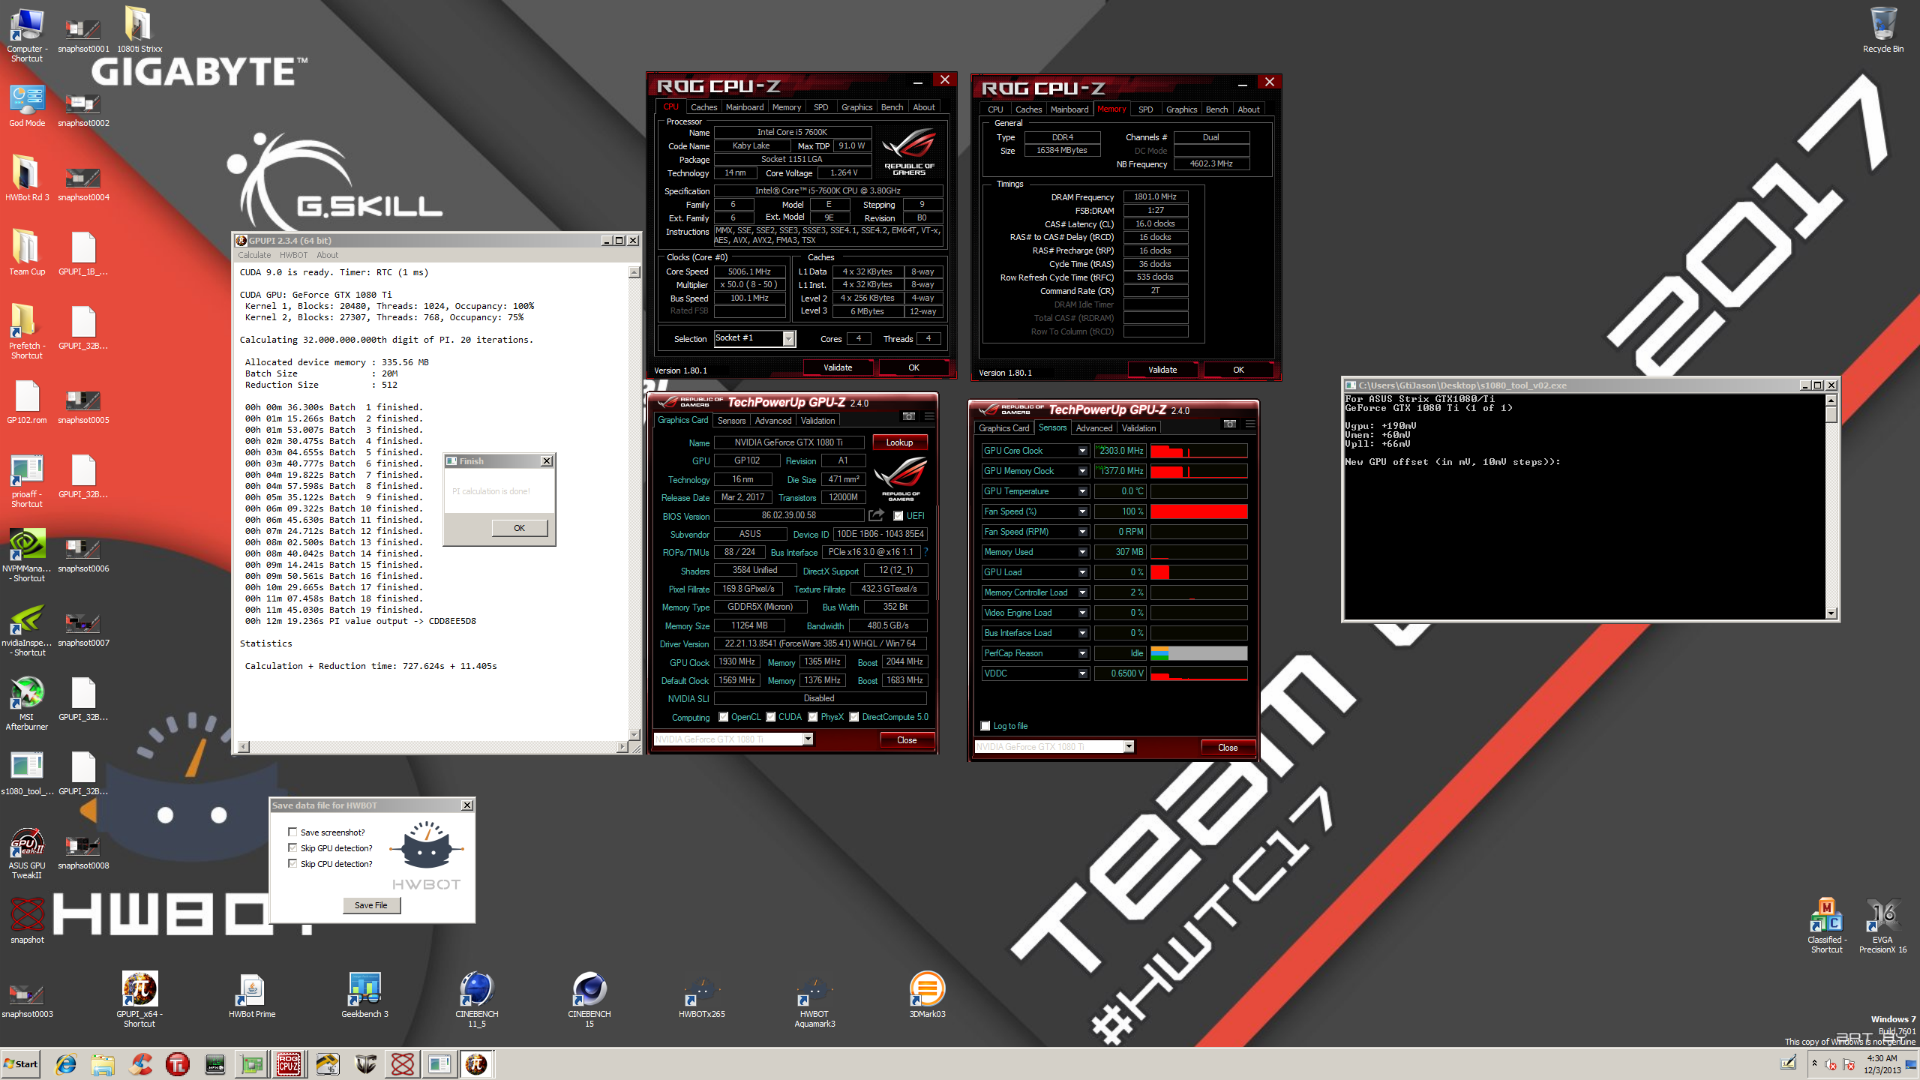Open Memory Used sensor dropdown

1082,552
